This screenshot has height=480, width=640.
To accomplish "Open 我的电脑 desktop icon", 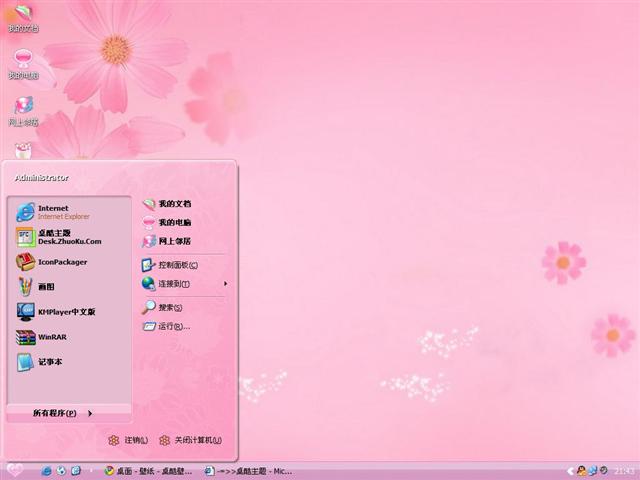I will click(x=22, y=63).
